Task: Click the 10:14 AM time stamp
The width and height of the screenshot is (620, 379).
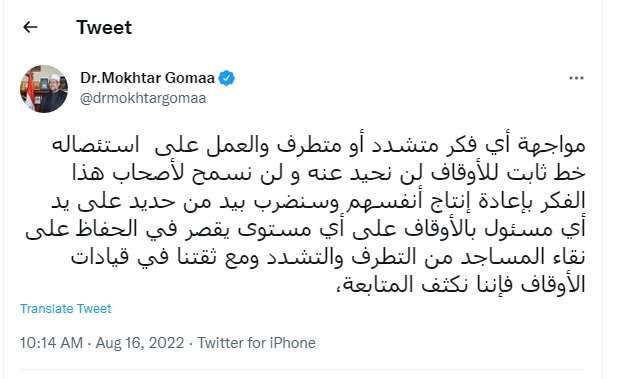Action: [51, 343]
